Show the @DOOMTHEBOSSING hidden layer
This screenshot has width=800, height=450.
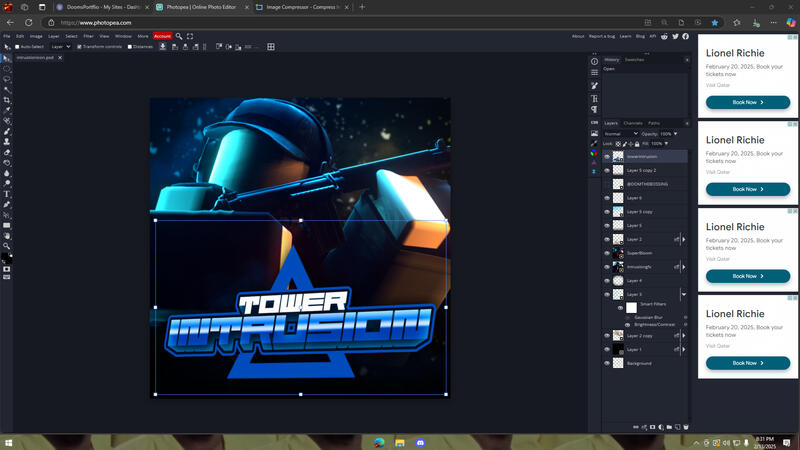point(607,184)
